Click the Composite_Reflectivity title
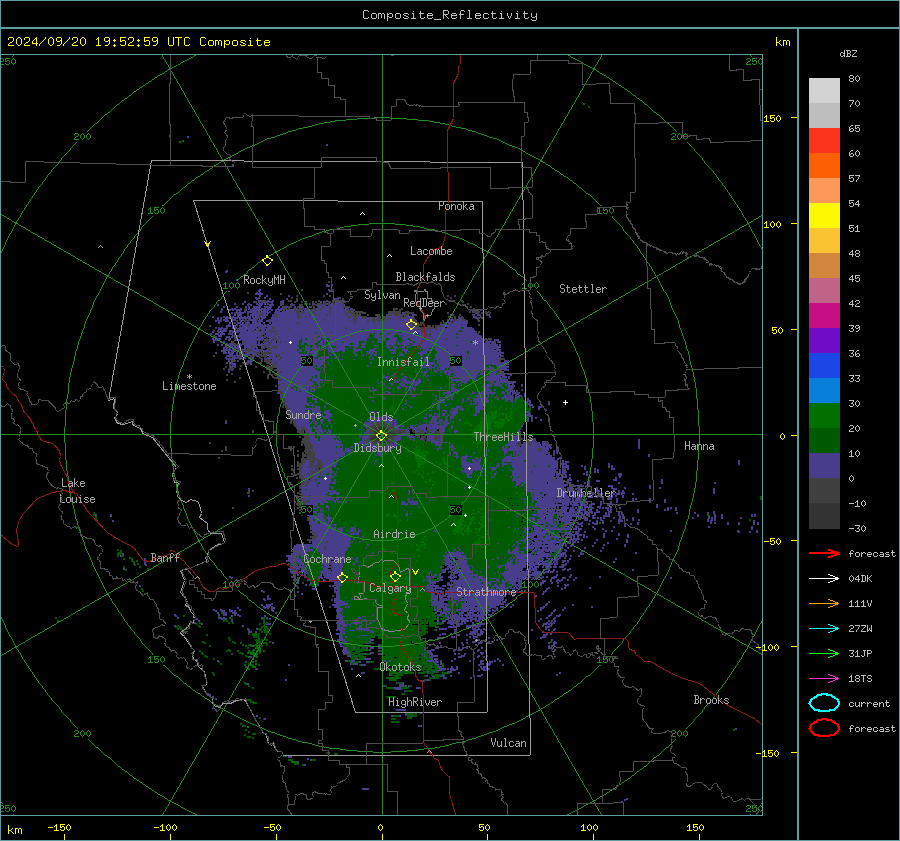 [x=450, y=15]
